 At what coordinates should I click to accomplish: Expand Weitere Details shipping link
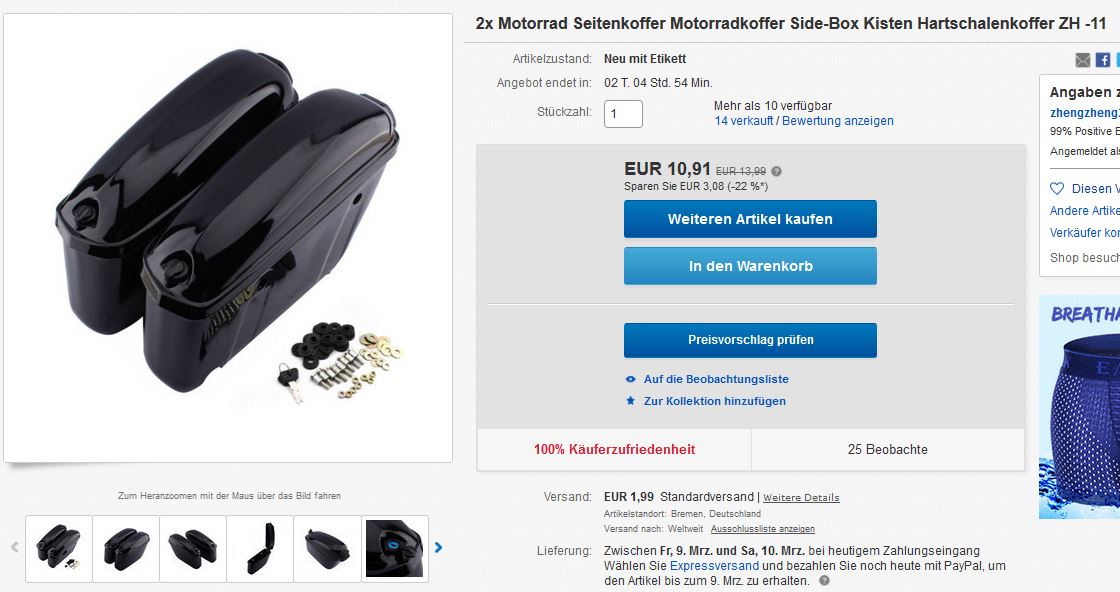801,498
